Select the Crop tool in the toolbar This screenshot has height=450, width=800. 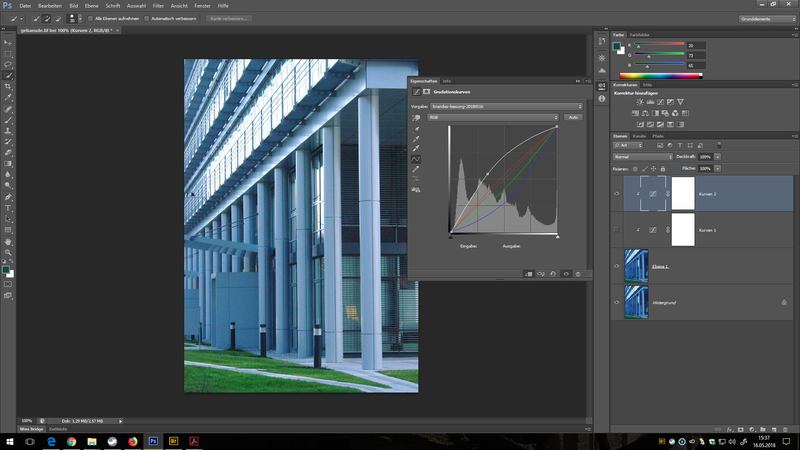click(9, 86)
